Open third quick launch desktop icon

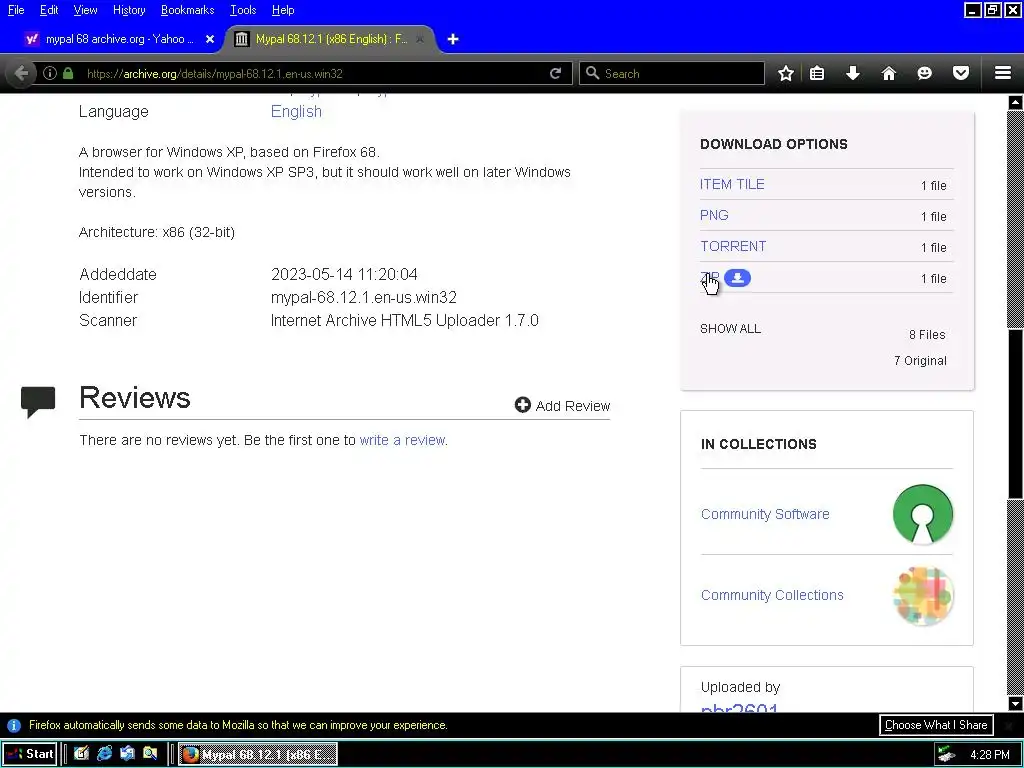[127, 754]
